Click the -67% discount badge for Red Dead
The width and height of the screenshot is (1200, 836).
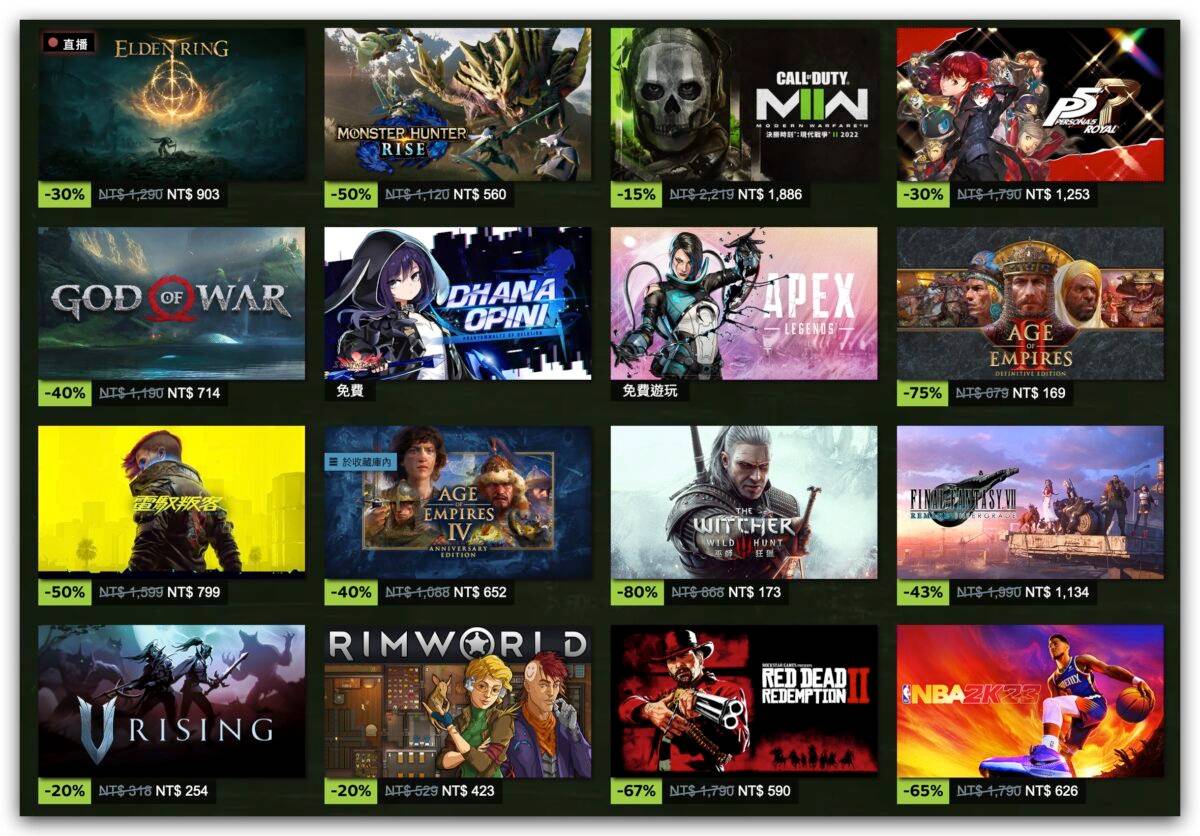[x=637, y=791]
